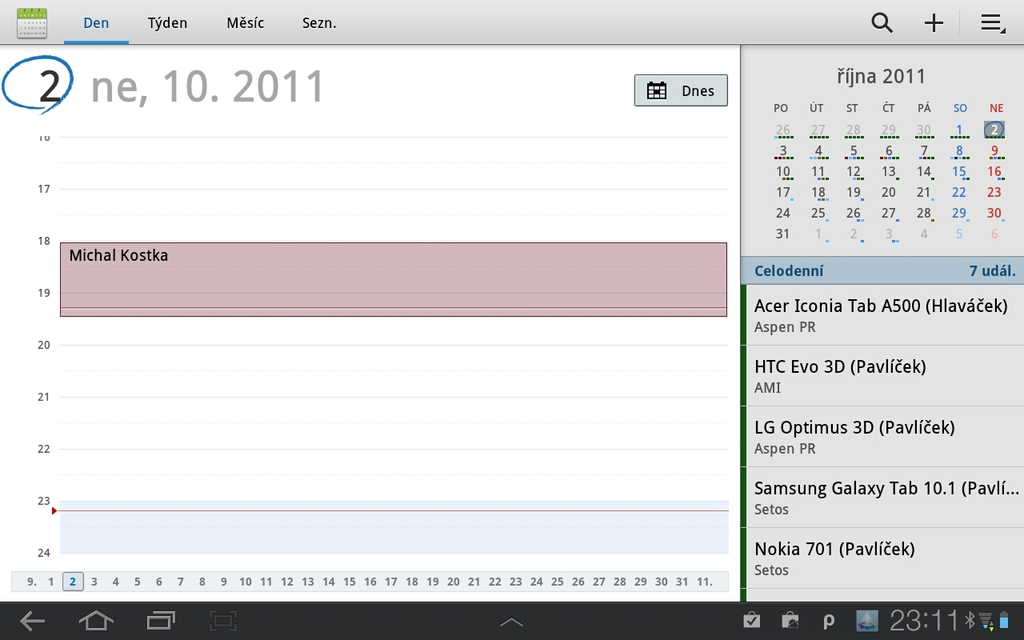
Task: Open the calendar search icon
Action: pos(881,22)
